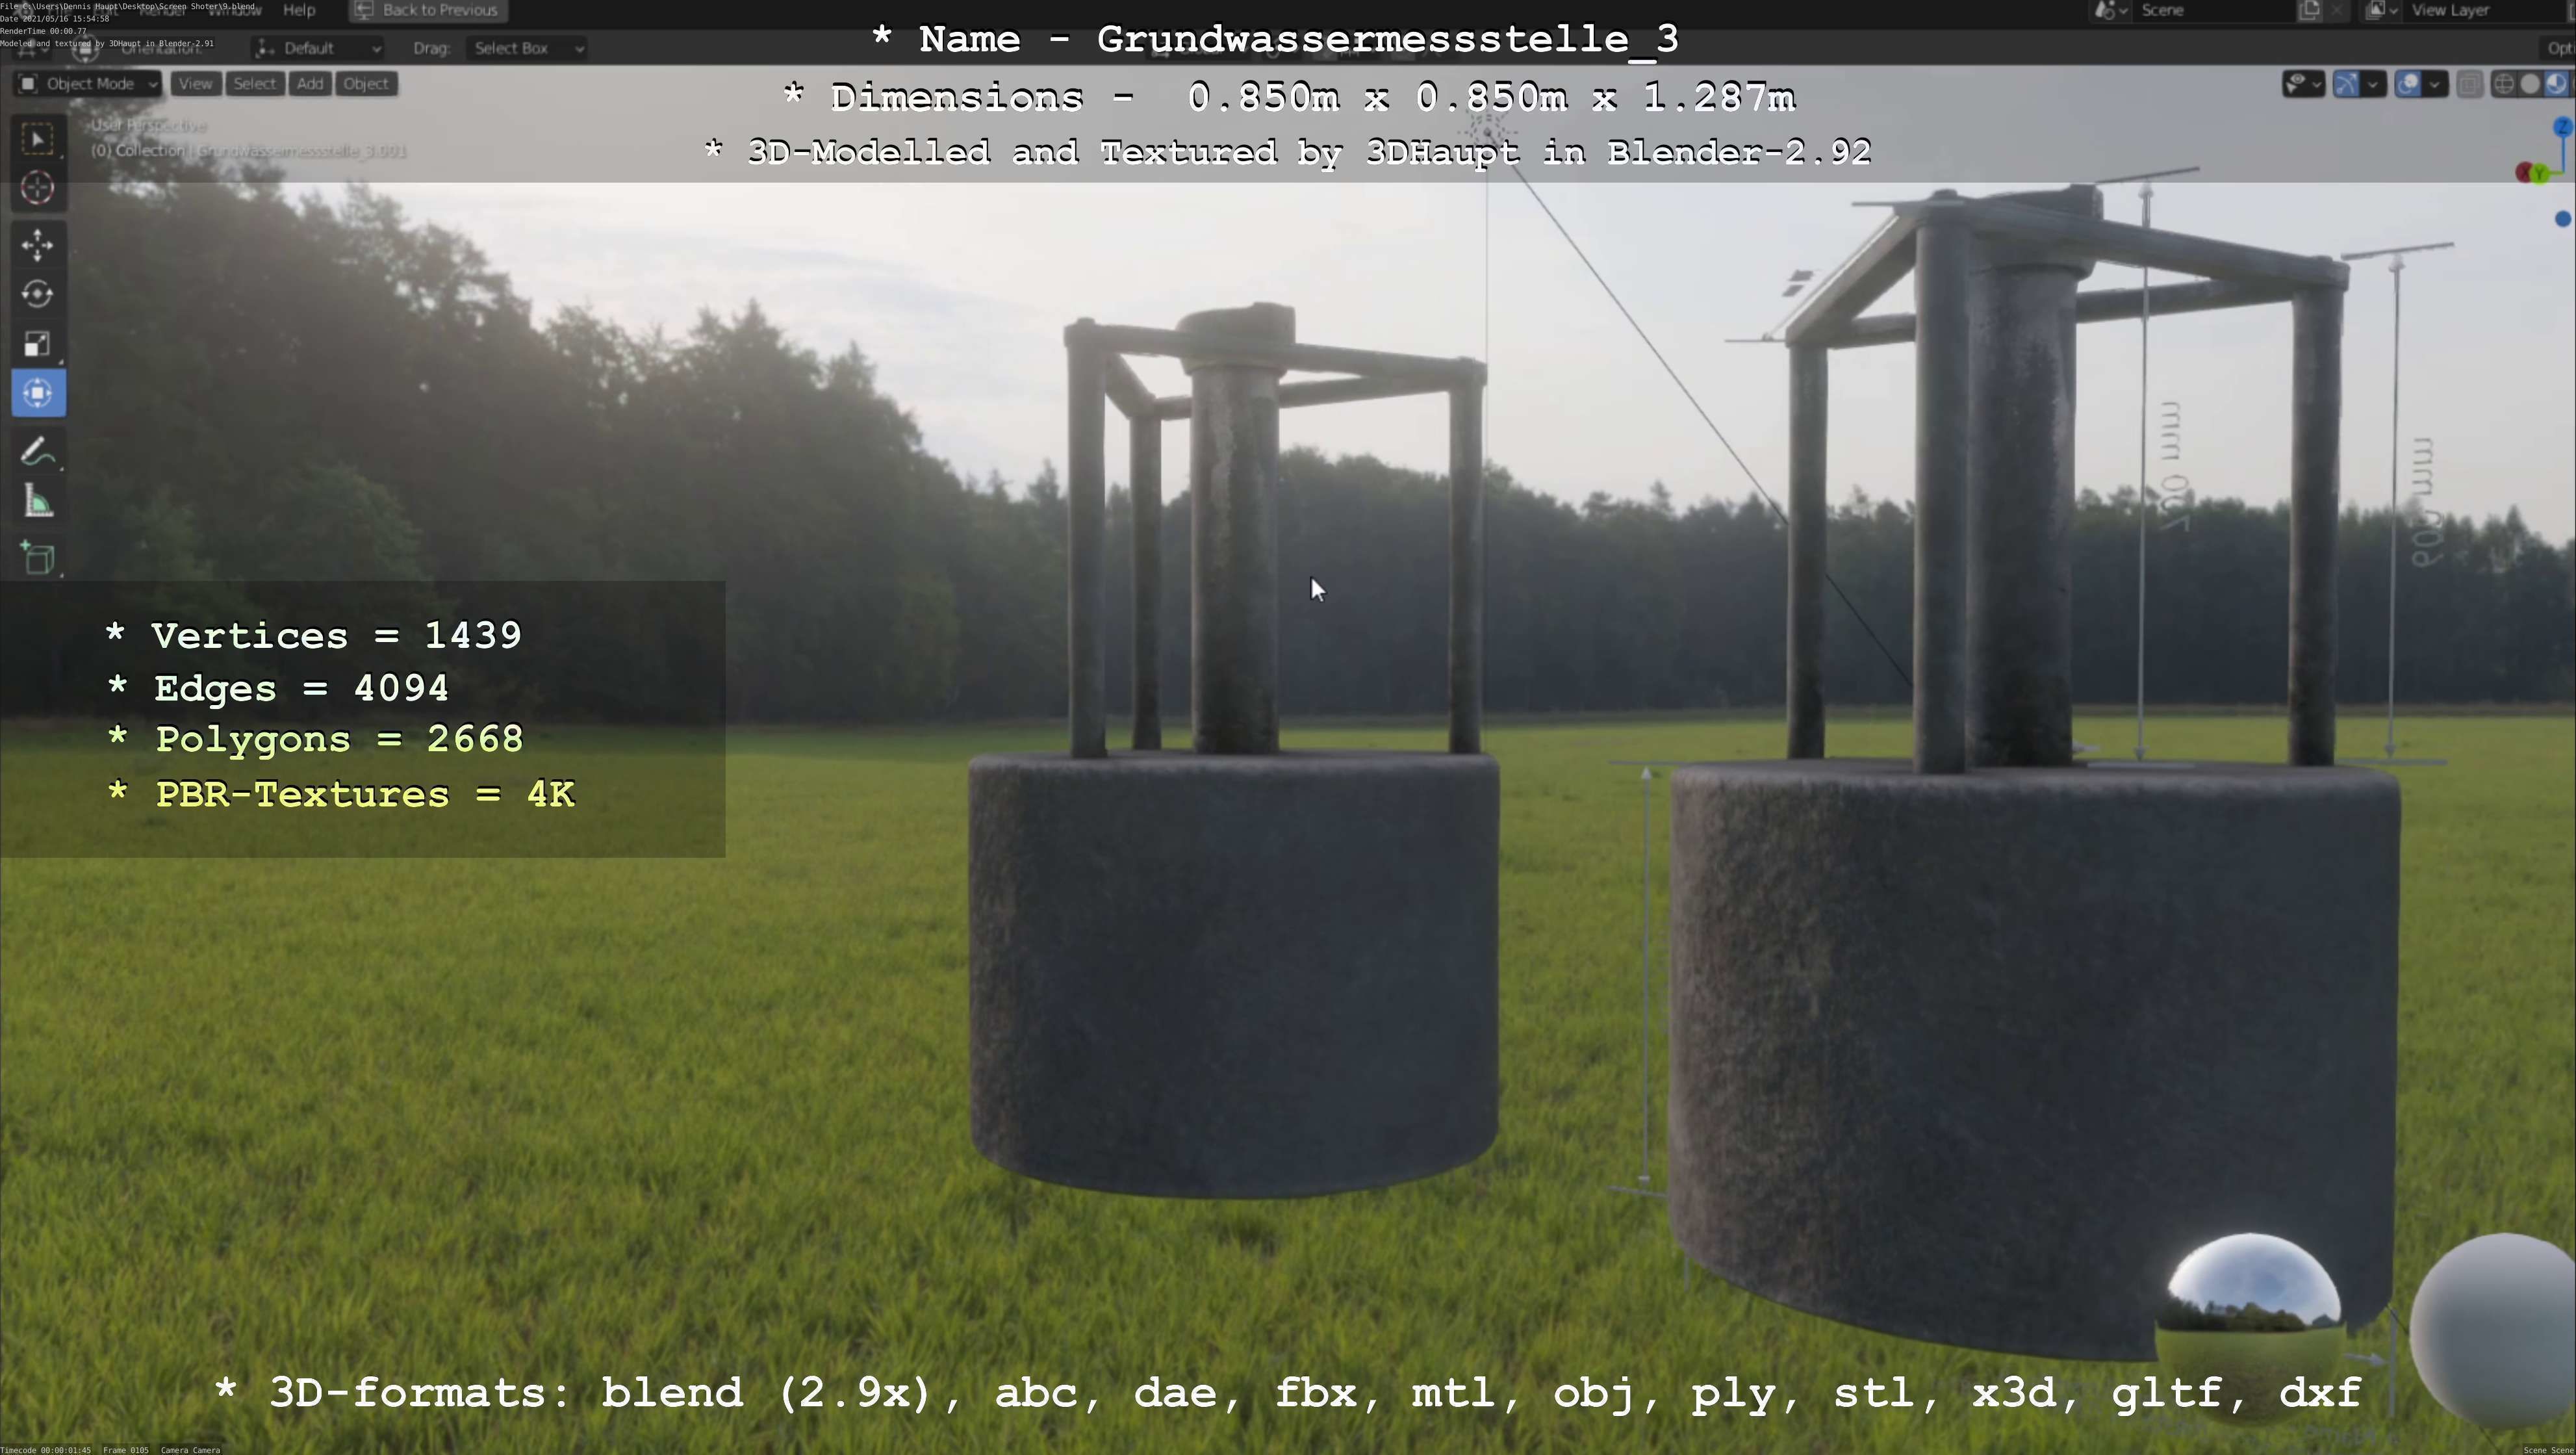Toggle X-Ray mode
Screen dimensions: 2576x1455
point(2470,84)
